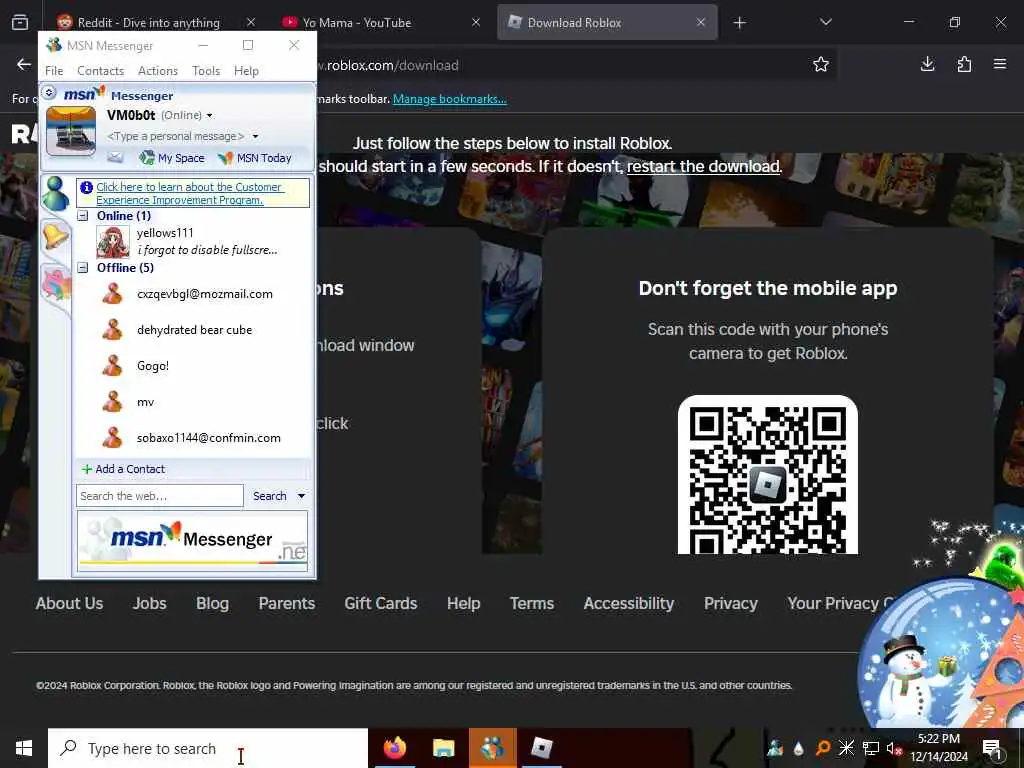Open the Terms footer link

[x=532, y=603]
